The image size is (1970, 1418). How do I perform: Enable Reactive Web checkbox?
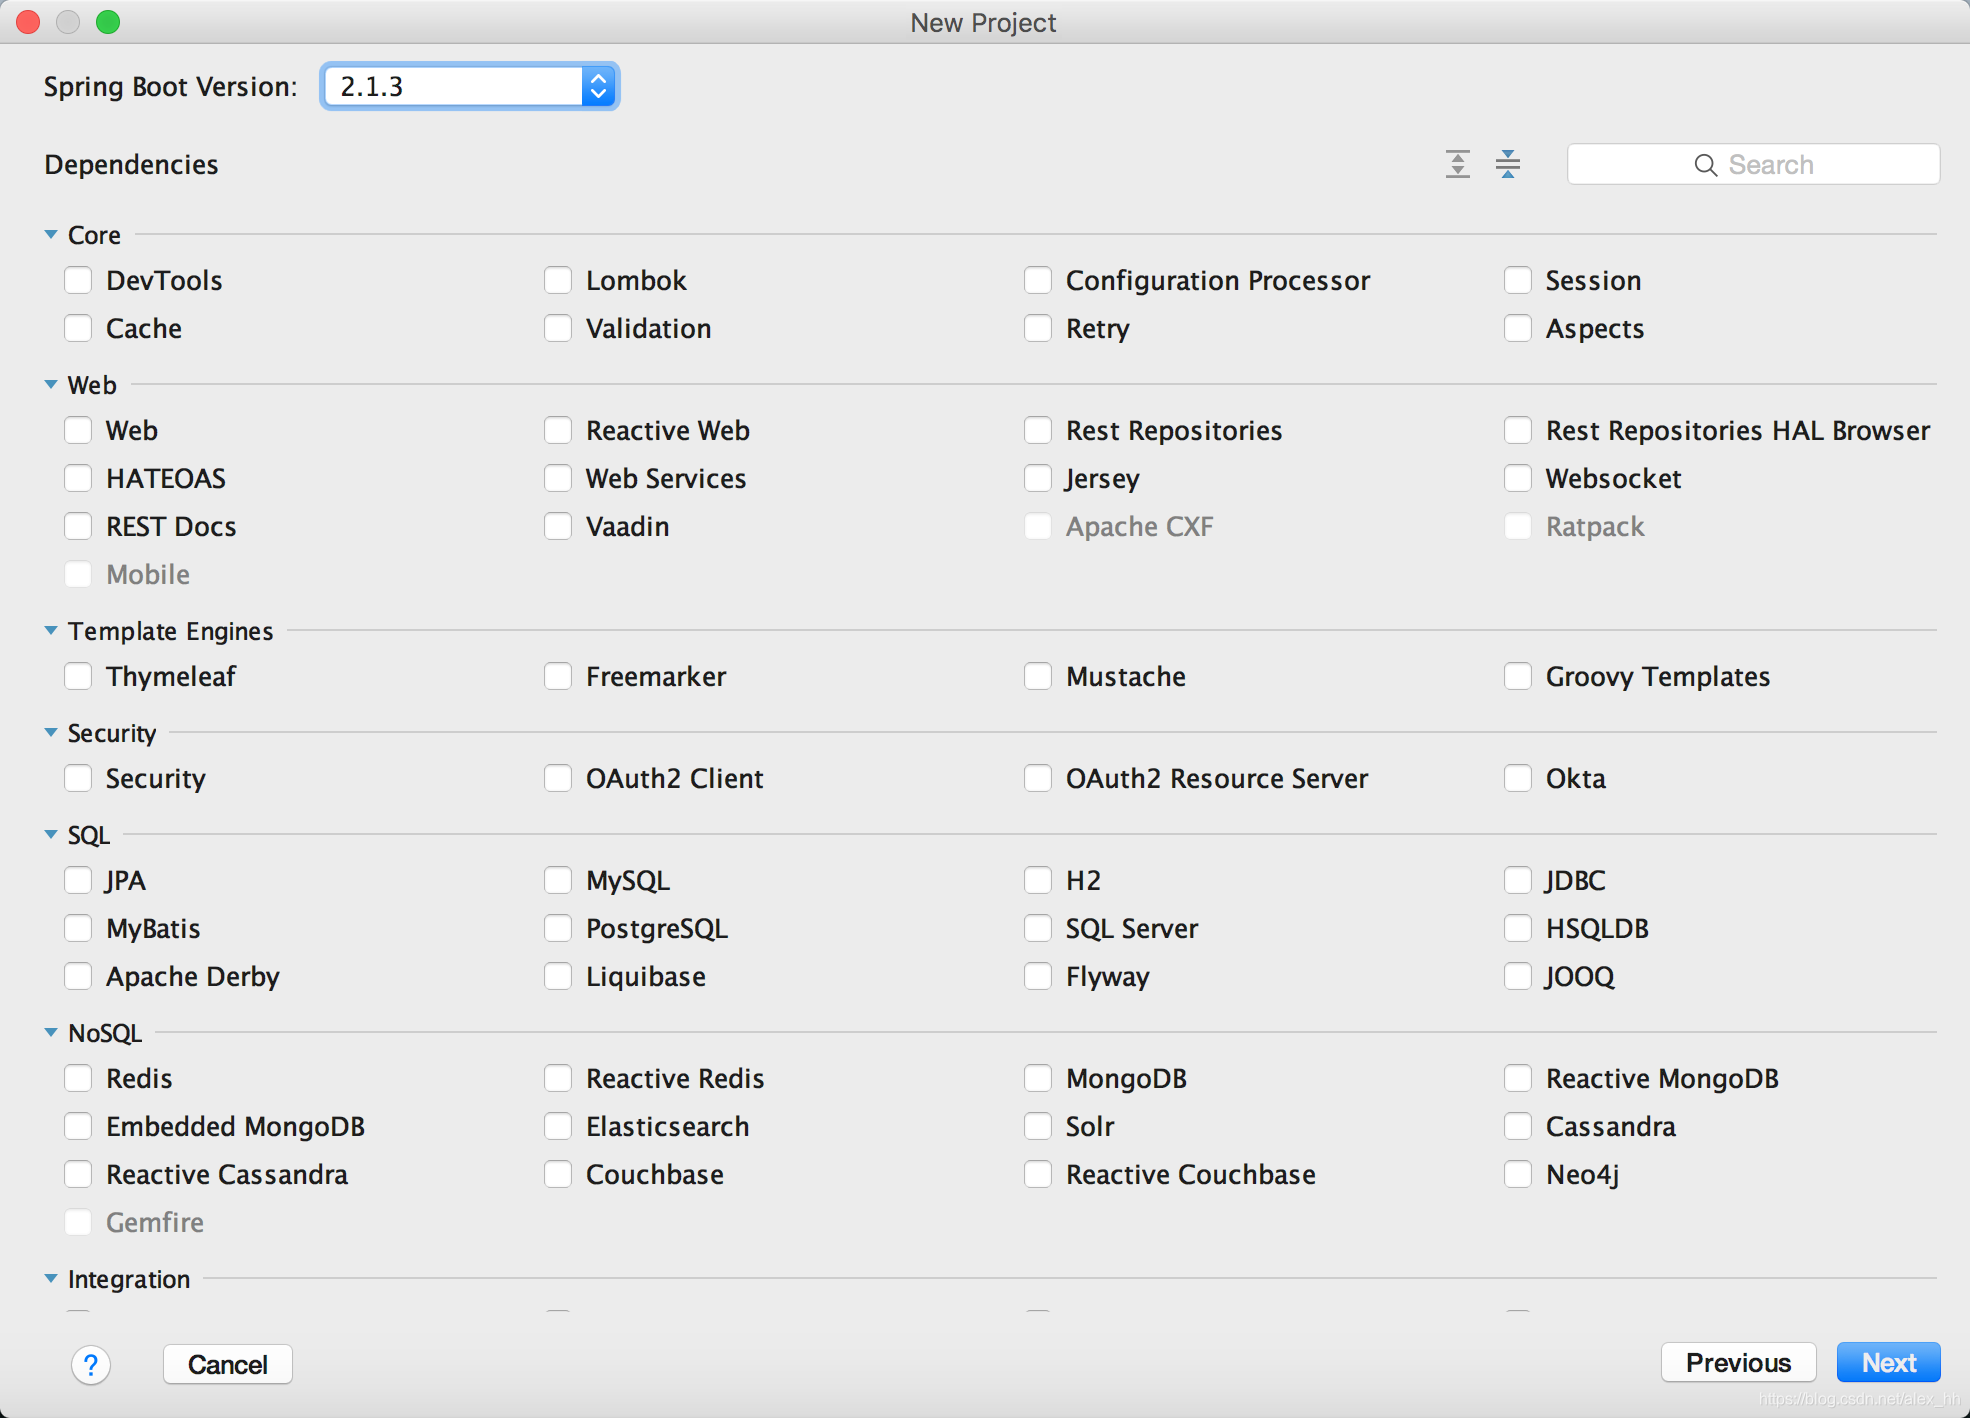coord(558,430)
